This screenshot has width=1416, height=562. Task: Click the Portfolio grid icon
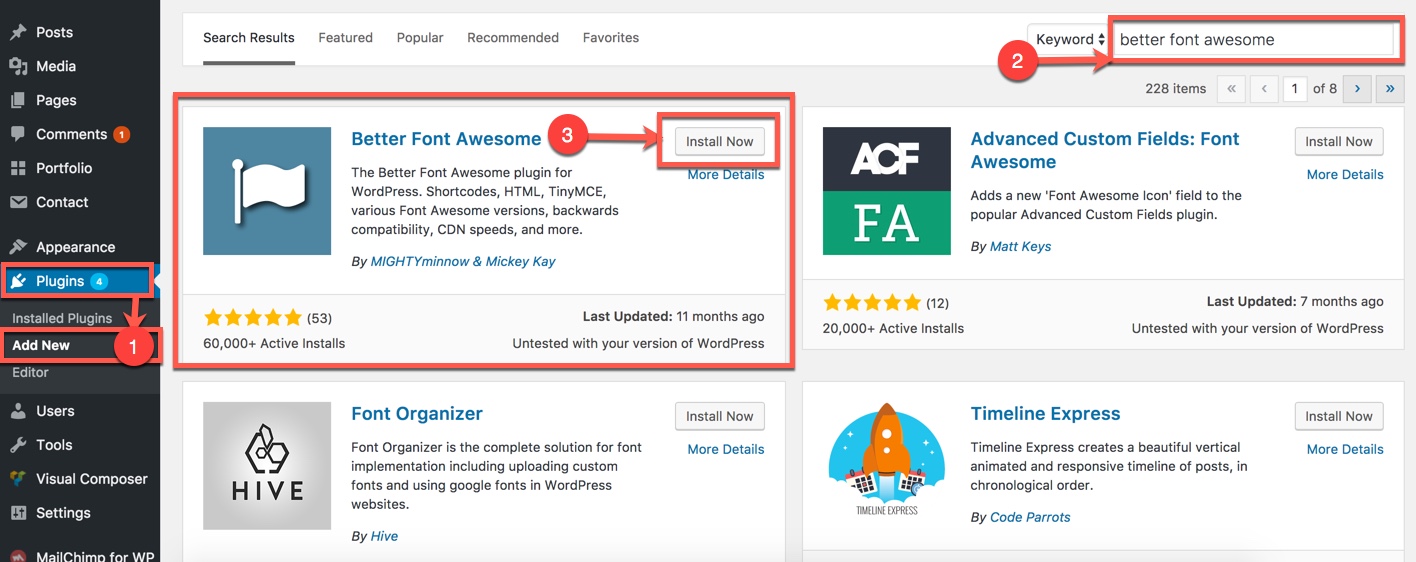coord(18,168)
